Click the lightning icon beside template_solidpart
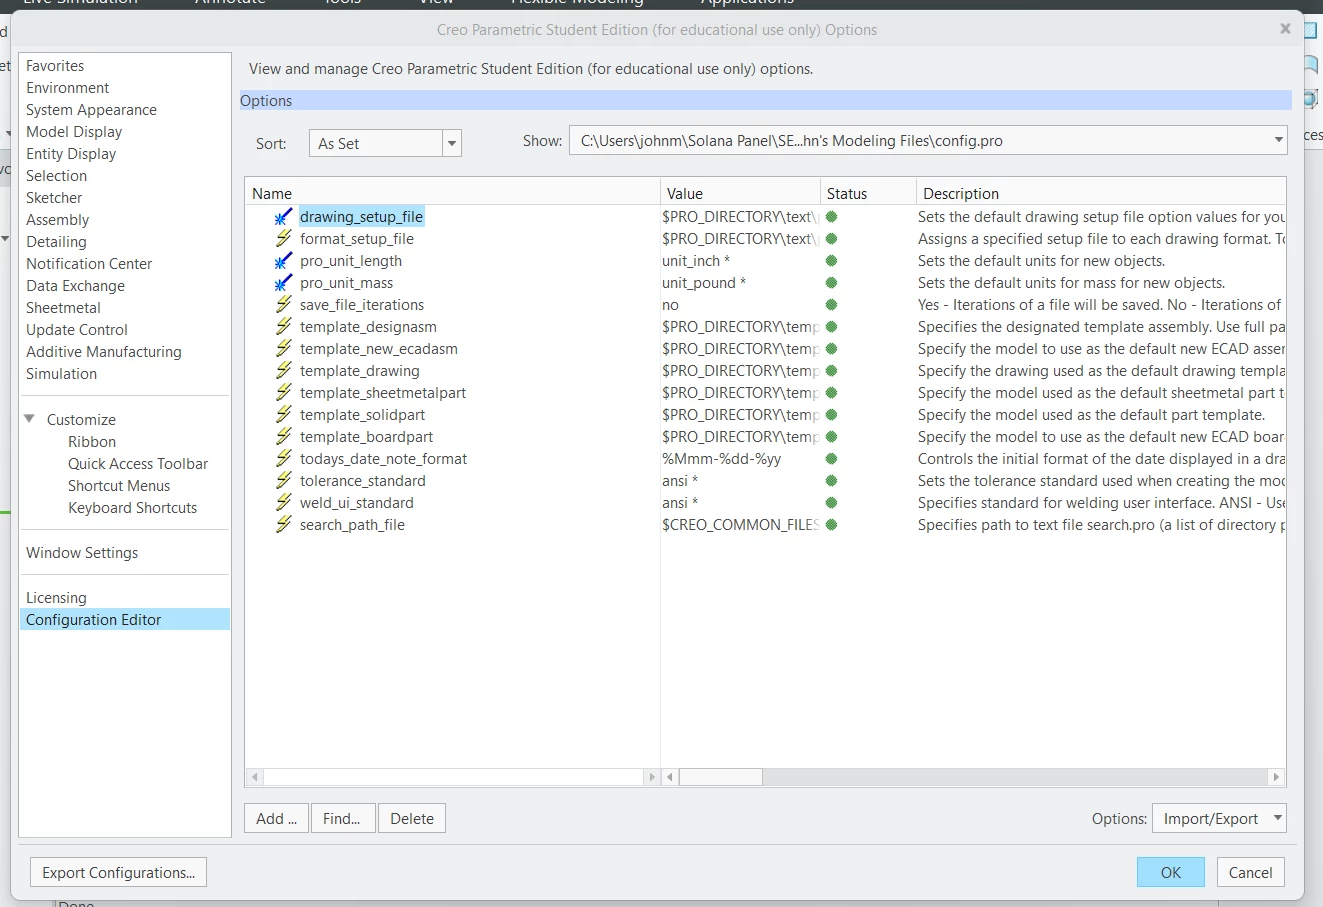 (x=284, y=415)
